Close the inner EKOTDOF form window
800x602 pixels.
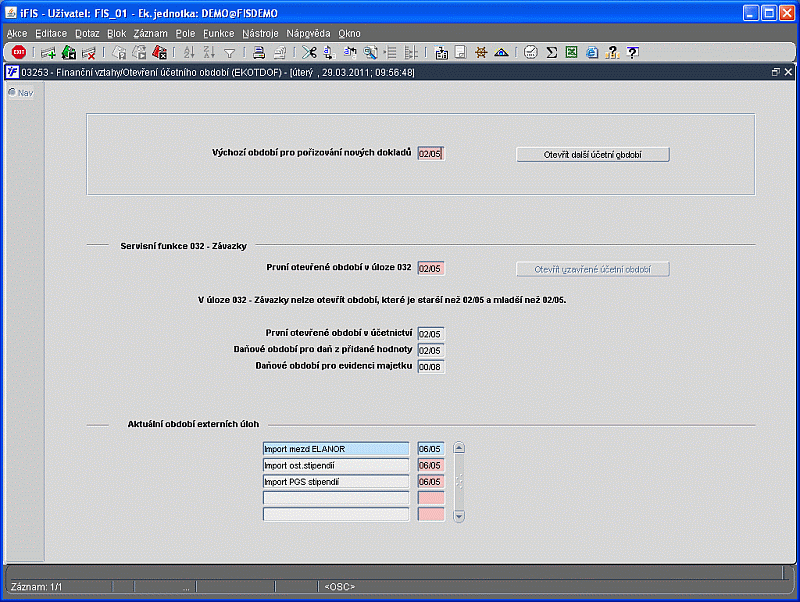pyautogui.click(x=788, y=72)
